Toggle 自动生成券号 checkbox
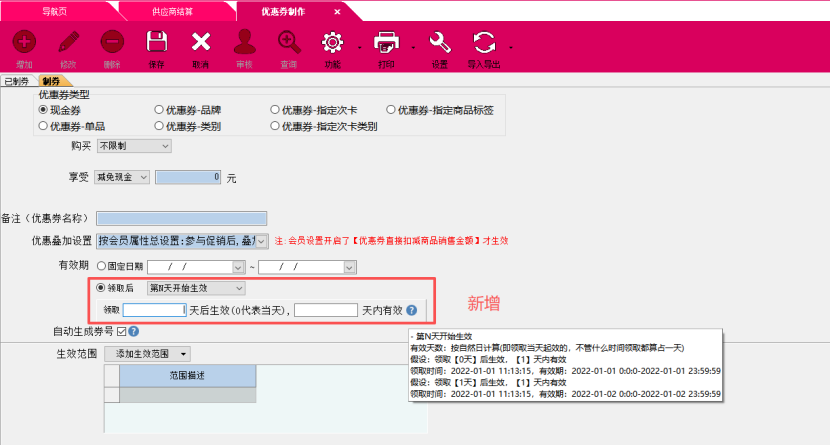The image size is (830, 445). [122, 331]
